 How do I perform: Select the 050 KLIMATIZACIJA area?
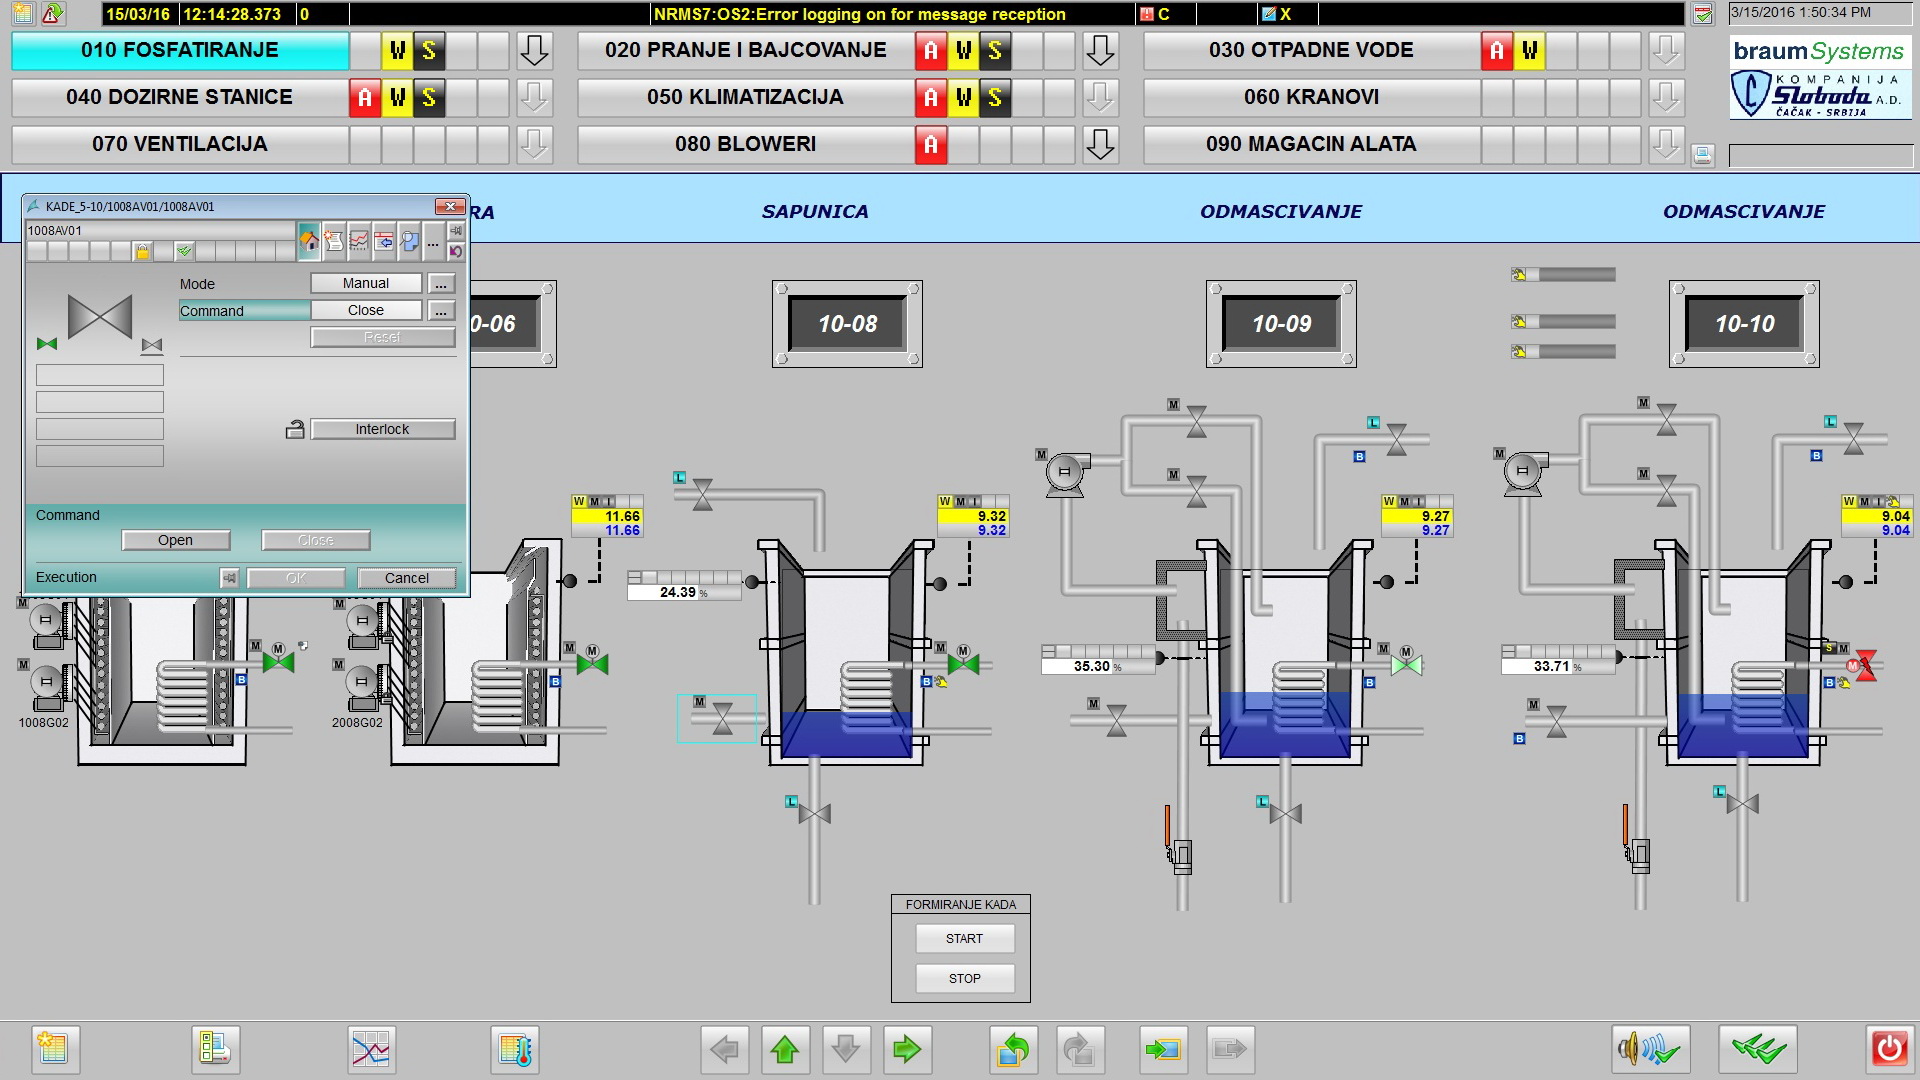(745, 97)
